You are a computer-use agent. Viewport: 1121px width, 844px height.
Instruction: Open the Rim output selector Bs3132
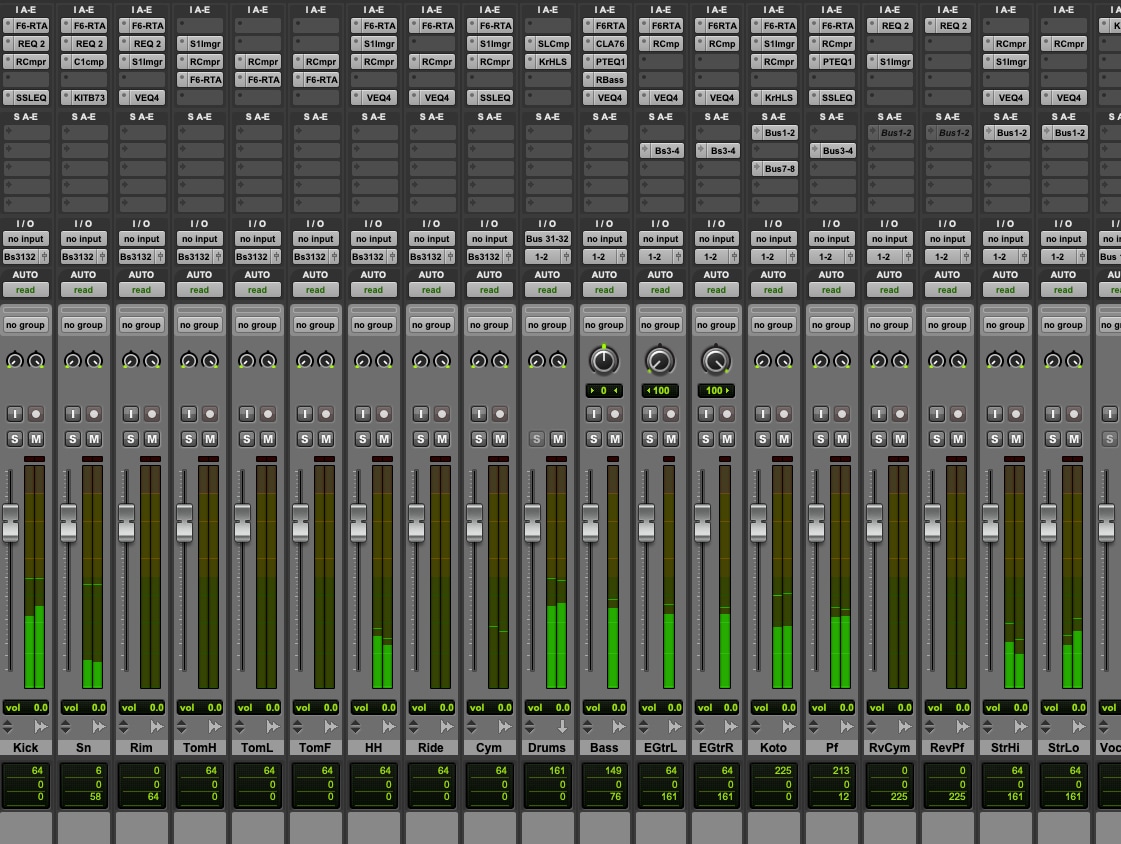click(136, 257)
